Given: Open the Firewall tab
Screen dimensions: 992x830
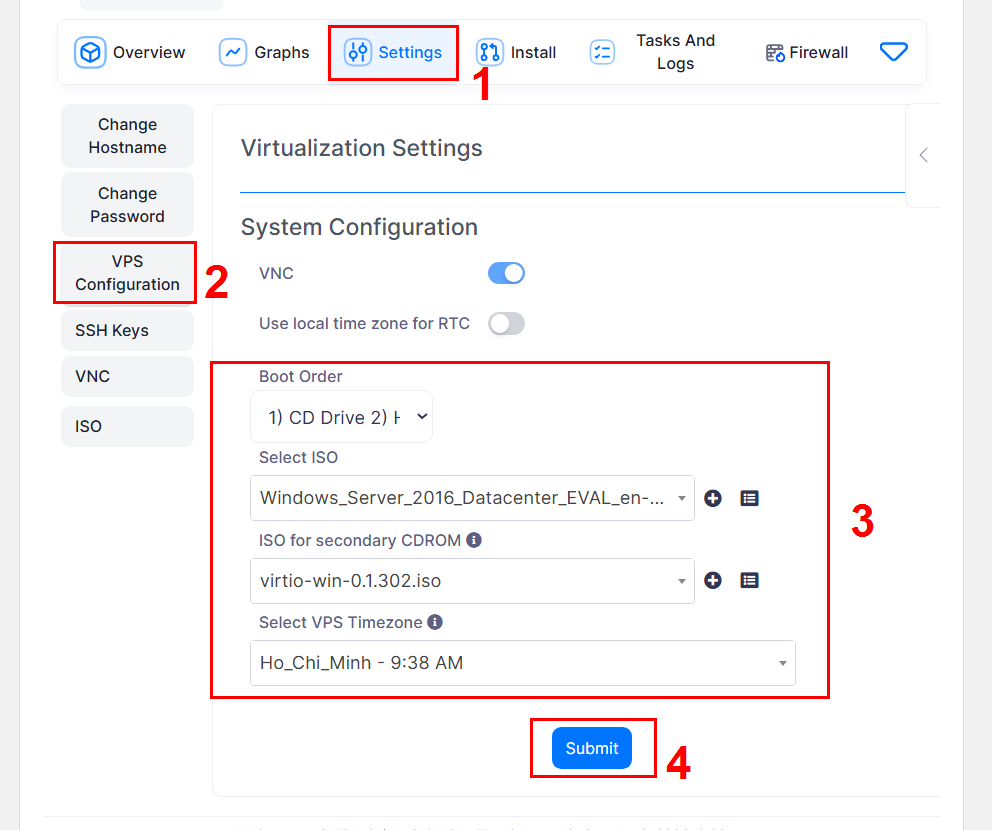Looking at the screenshot, I should pos(807,53).
